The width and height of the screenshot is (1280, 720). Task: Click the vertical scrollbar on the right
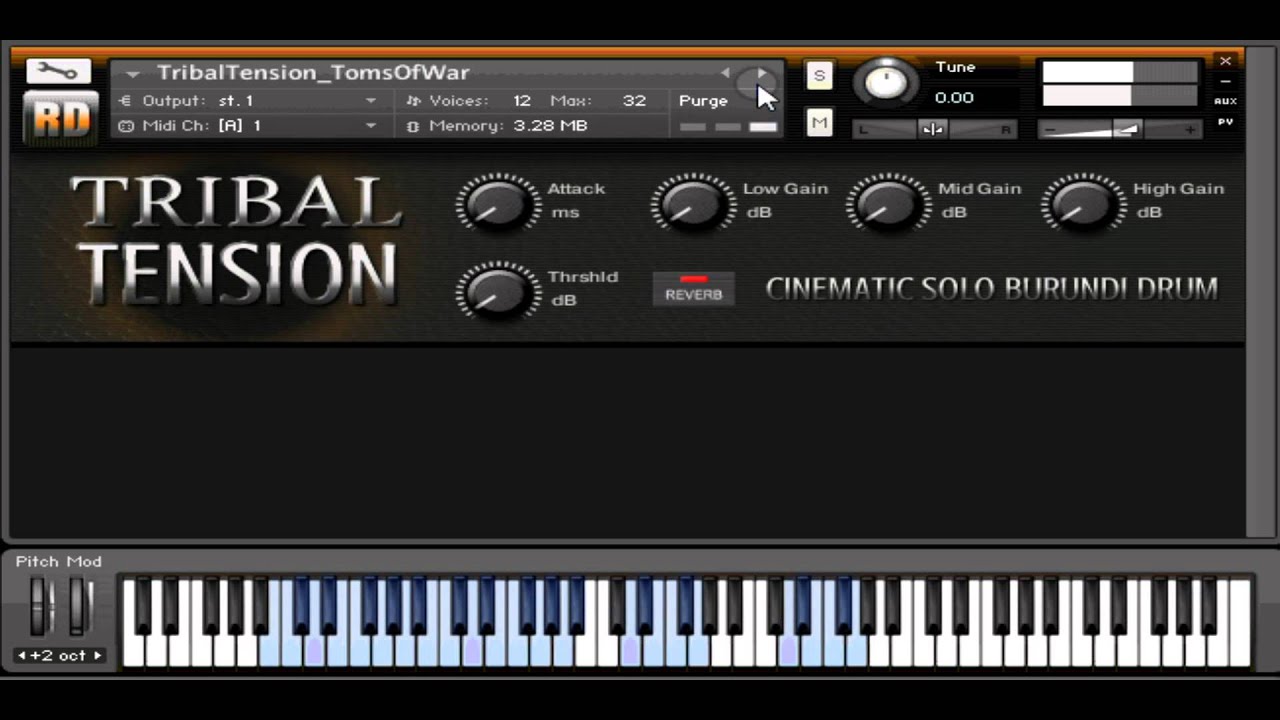point(1259,294)
